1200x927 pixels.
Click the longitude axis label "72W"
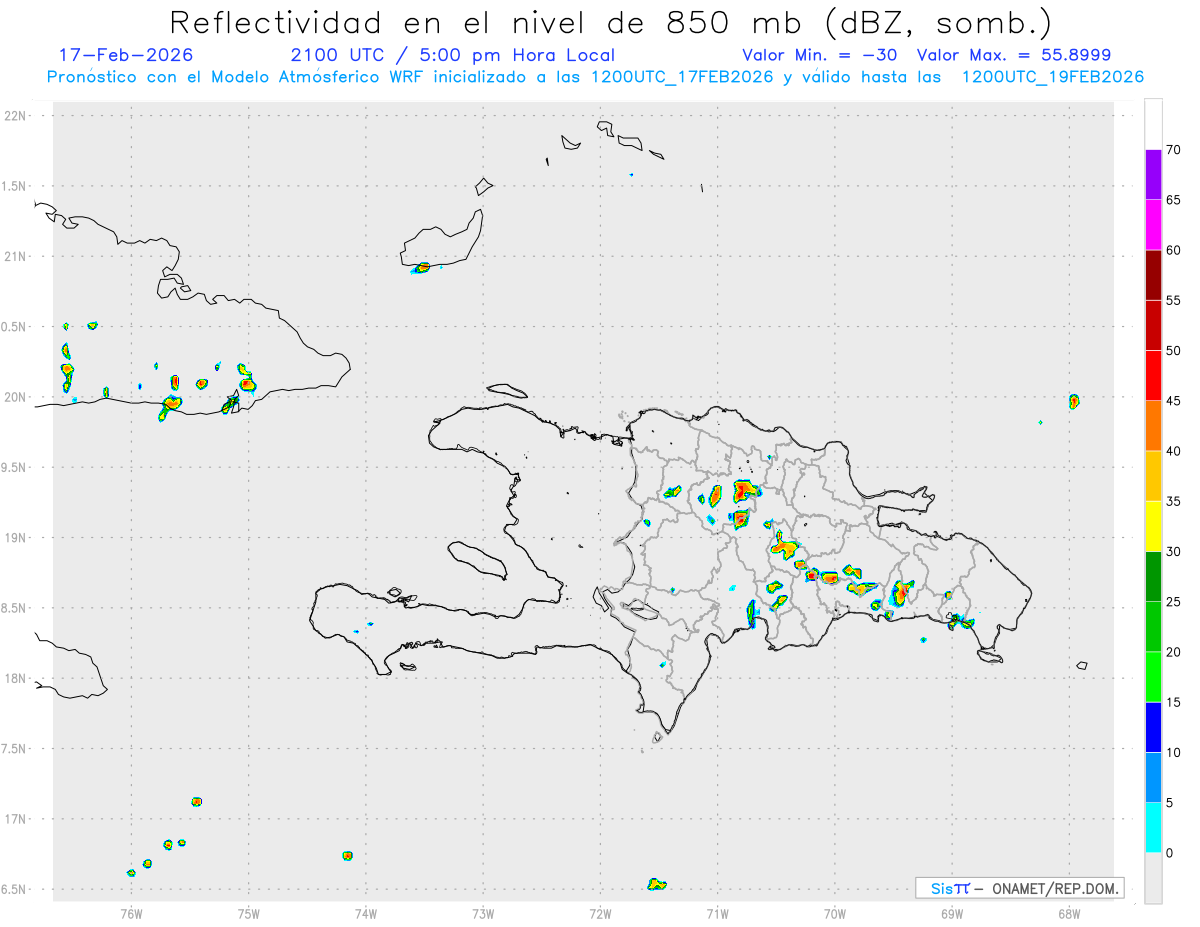tap(600, 913)
